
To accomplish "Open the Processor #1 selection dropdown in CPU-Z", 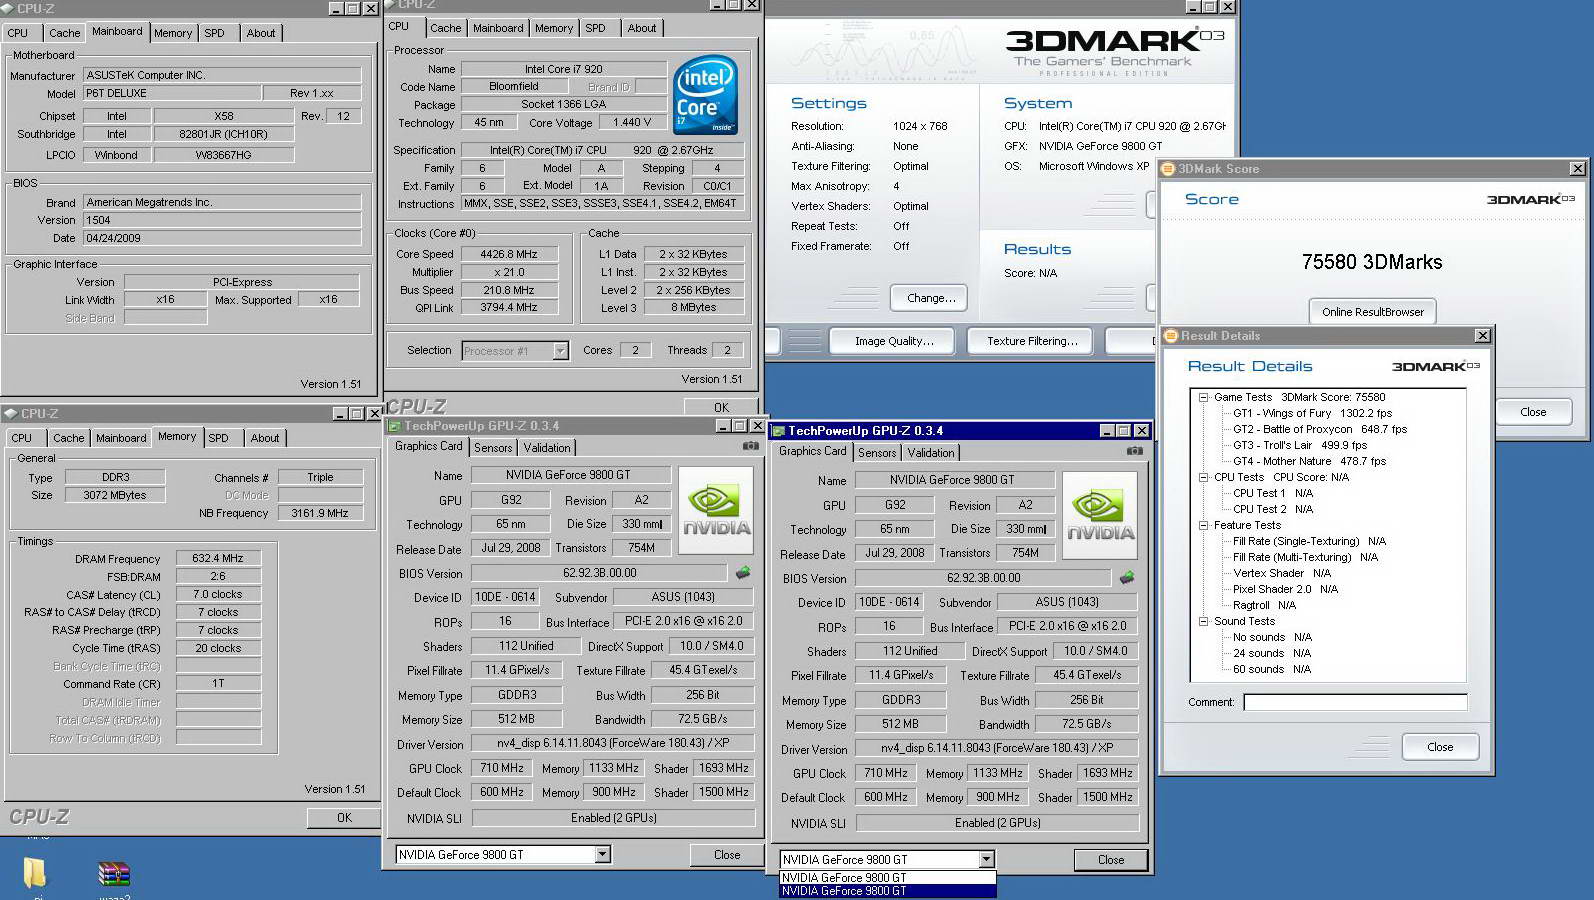I will pos(560,351).
